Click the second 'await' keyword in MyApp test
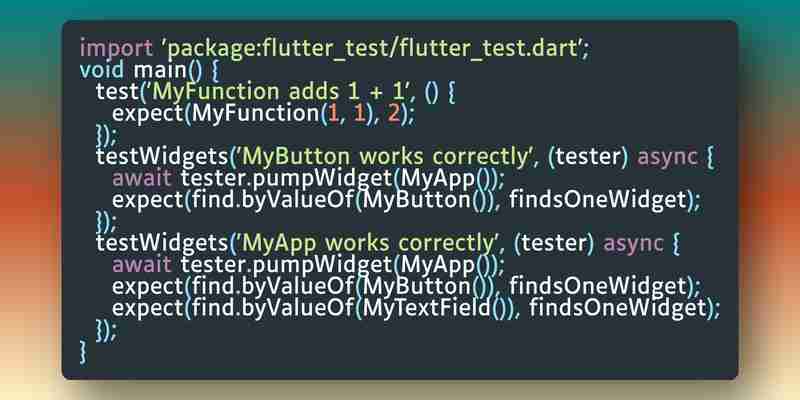 pyautogui.click(x=141, y=265)
